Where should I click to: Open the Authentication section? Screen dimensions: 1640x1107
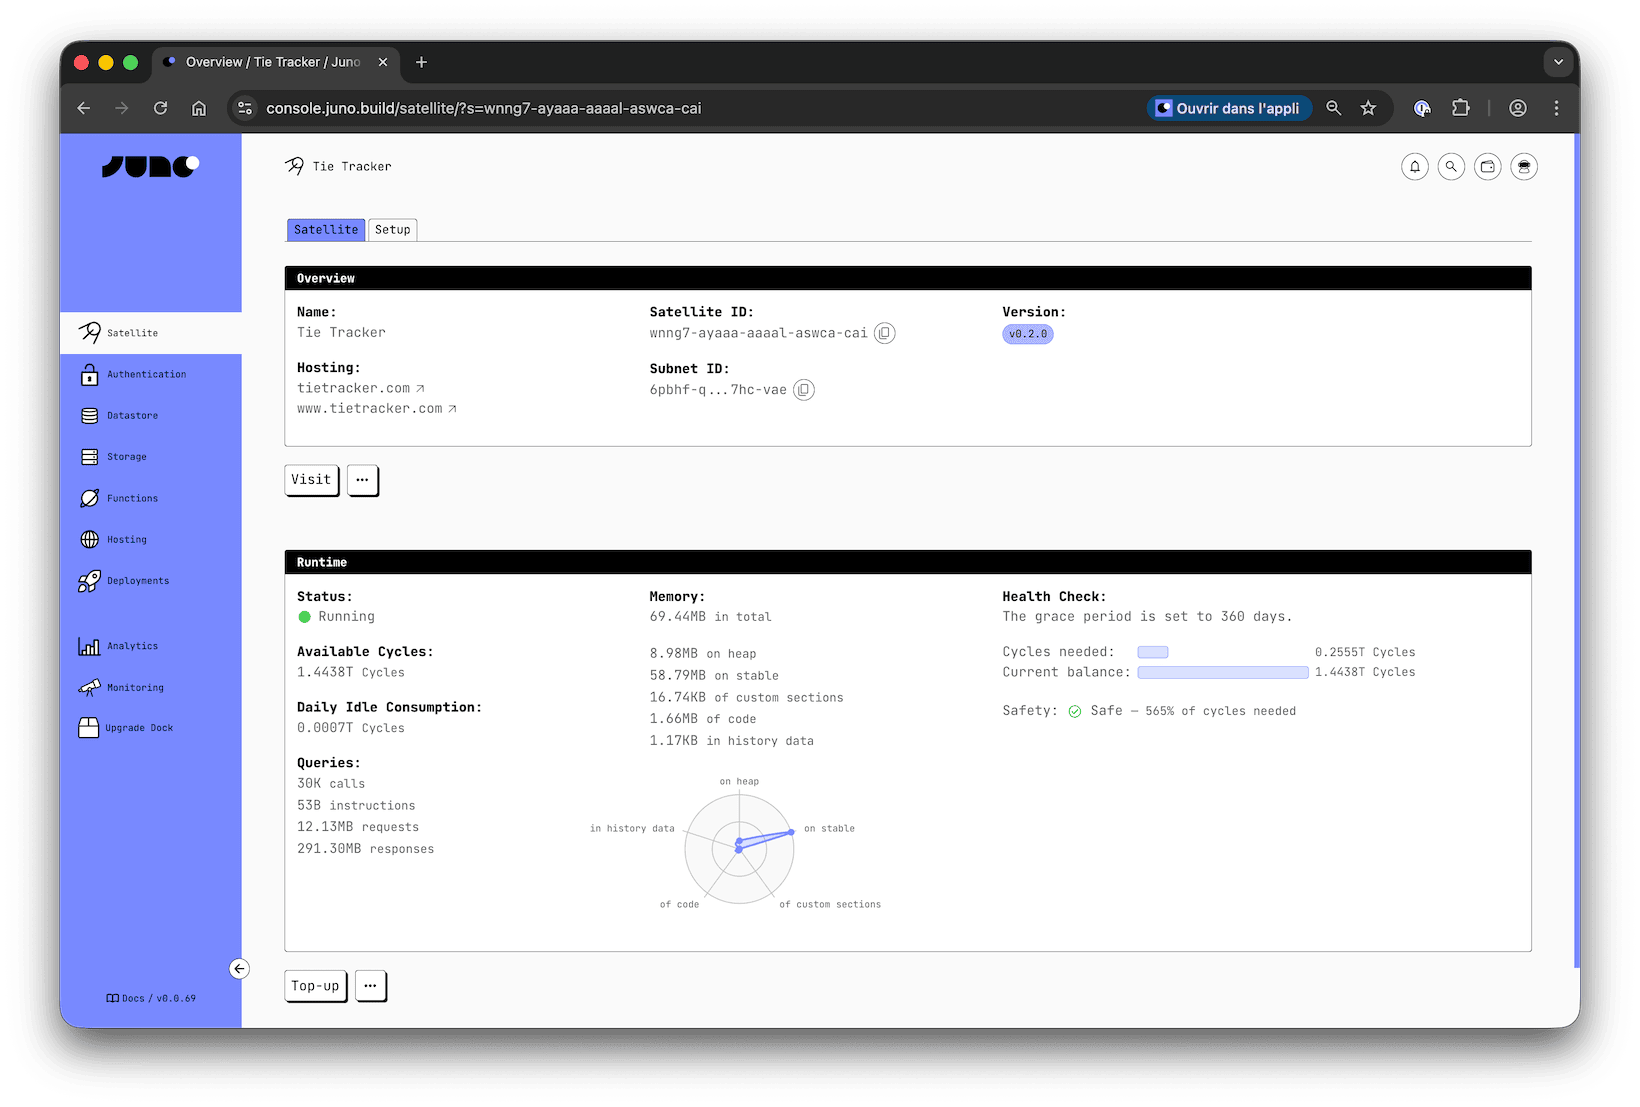146,374
